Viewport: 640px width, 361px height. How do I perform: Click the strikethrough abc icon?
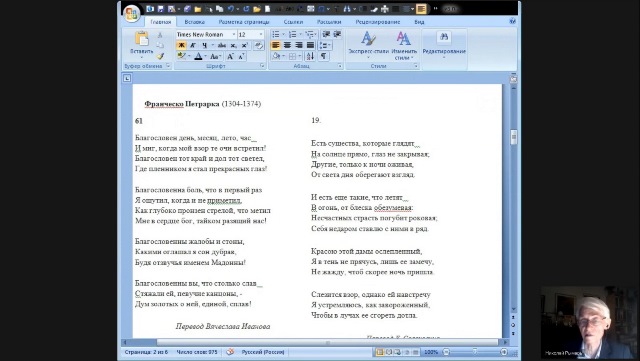222,45
